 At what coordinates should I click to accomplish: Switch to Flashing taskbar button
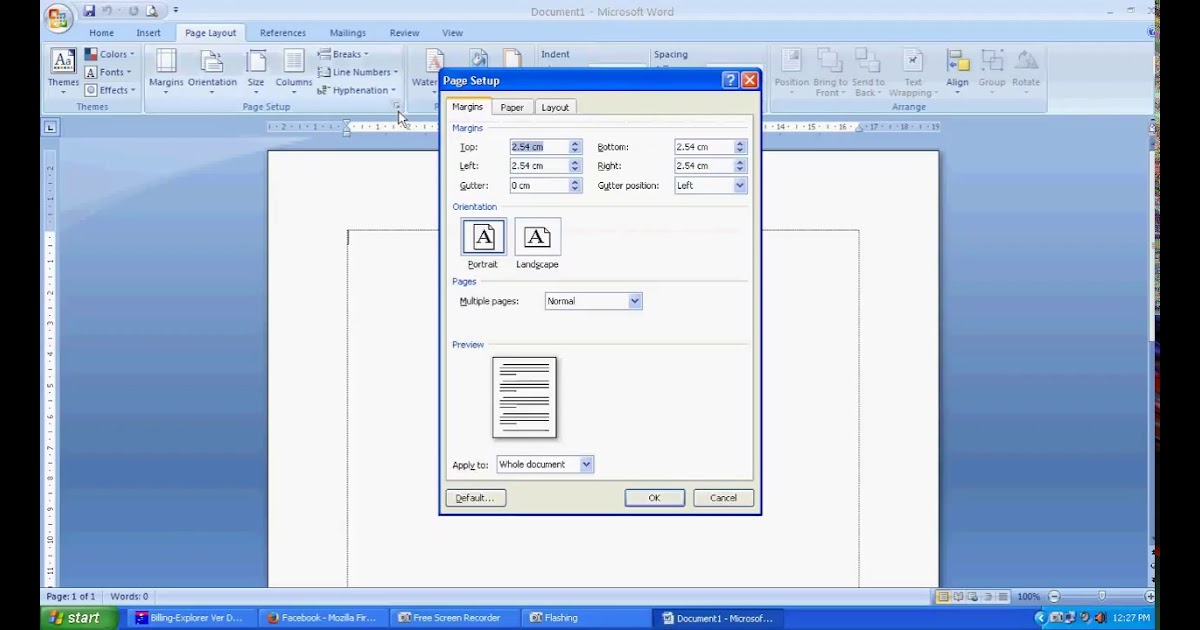pos(585,618)
